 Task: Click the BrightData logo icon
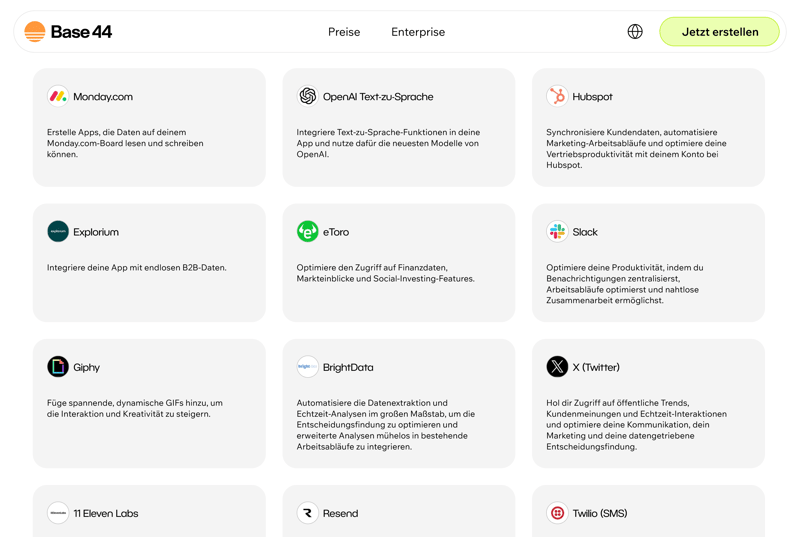coord(308,367)
